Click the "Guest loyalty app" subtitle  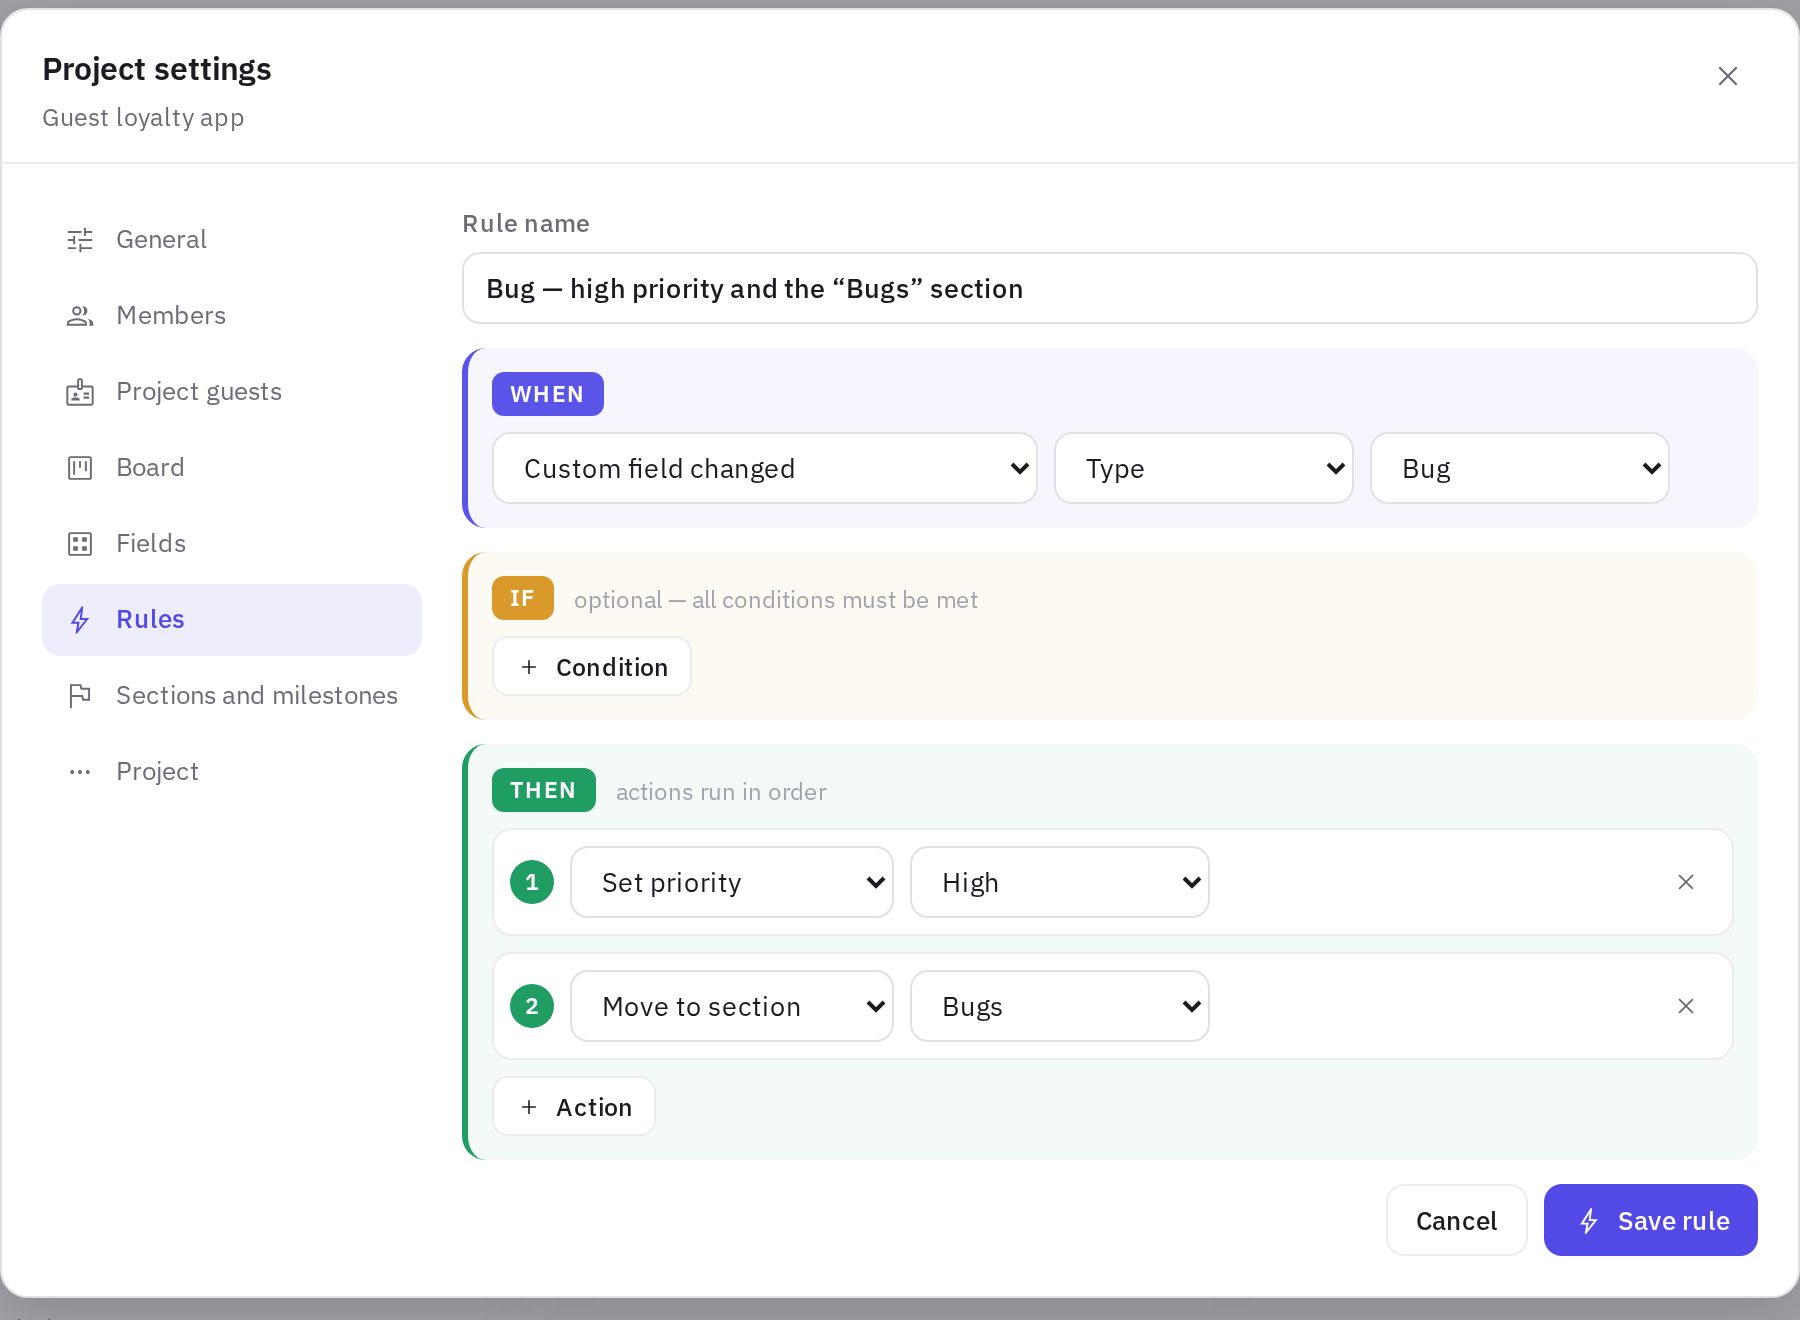coord(143,118)
